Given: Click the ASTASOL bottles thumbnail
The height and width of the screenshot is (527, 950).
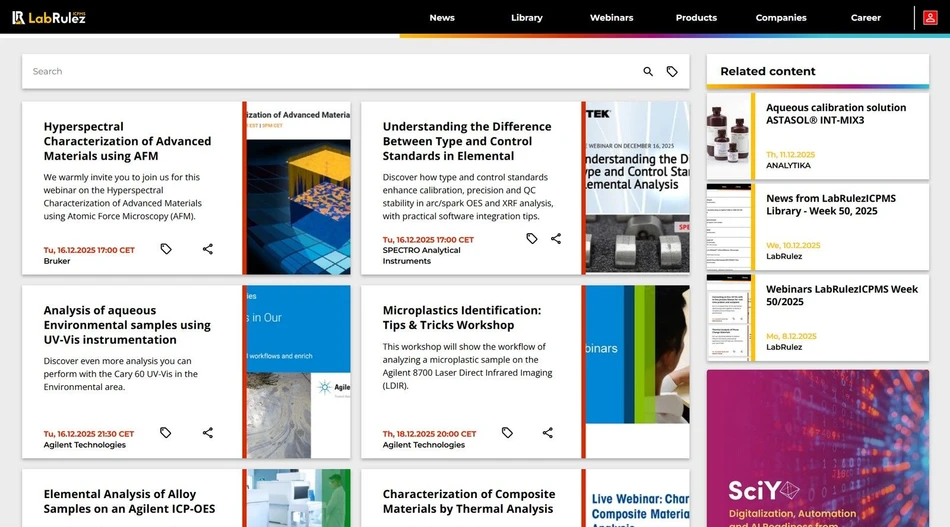Looking at the screenshot, I should [729, 136].
